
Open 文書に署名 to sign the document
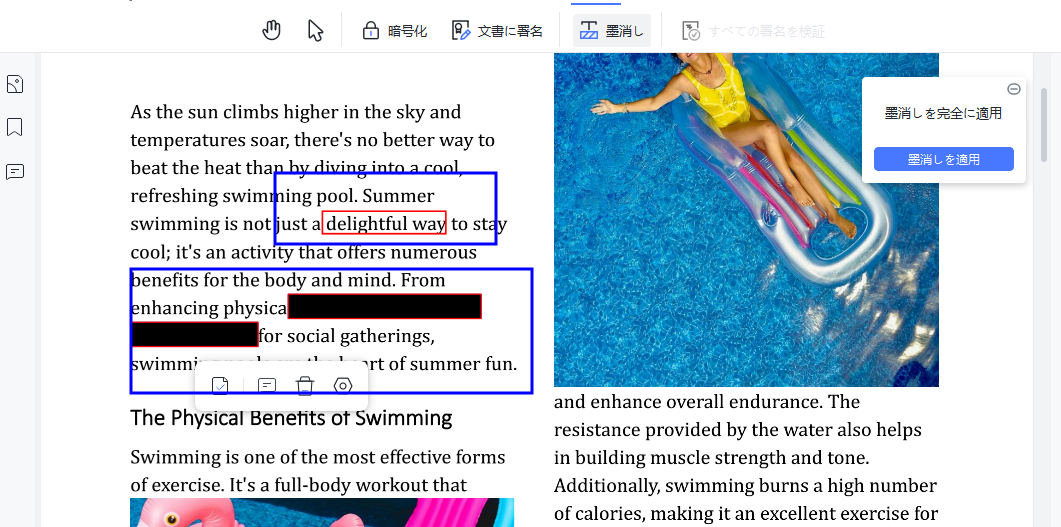click(x=497, y=30)
